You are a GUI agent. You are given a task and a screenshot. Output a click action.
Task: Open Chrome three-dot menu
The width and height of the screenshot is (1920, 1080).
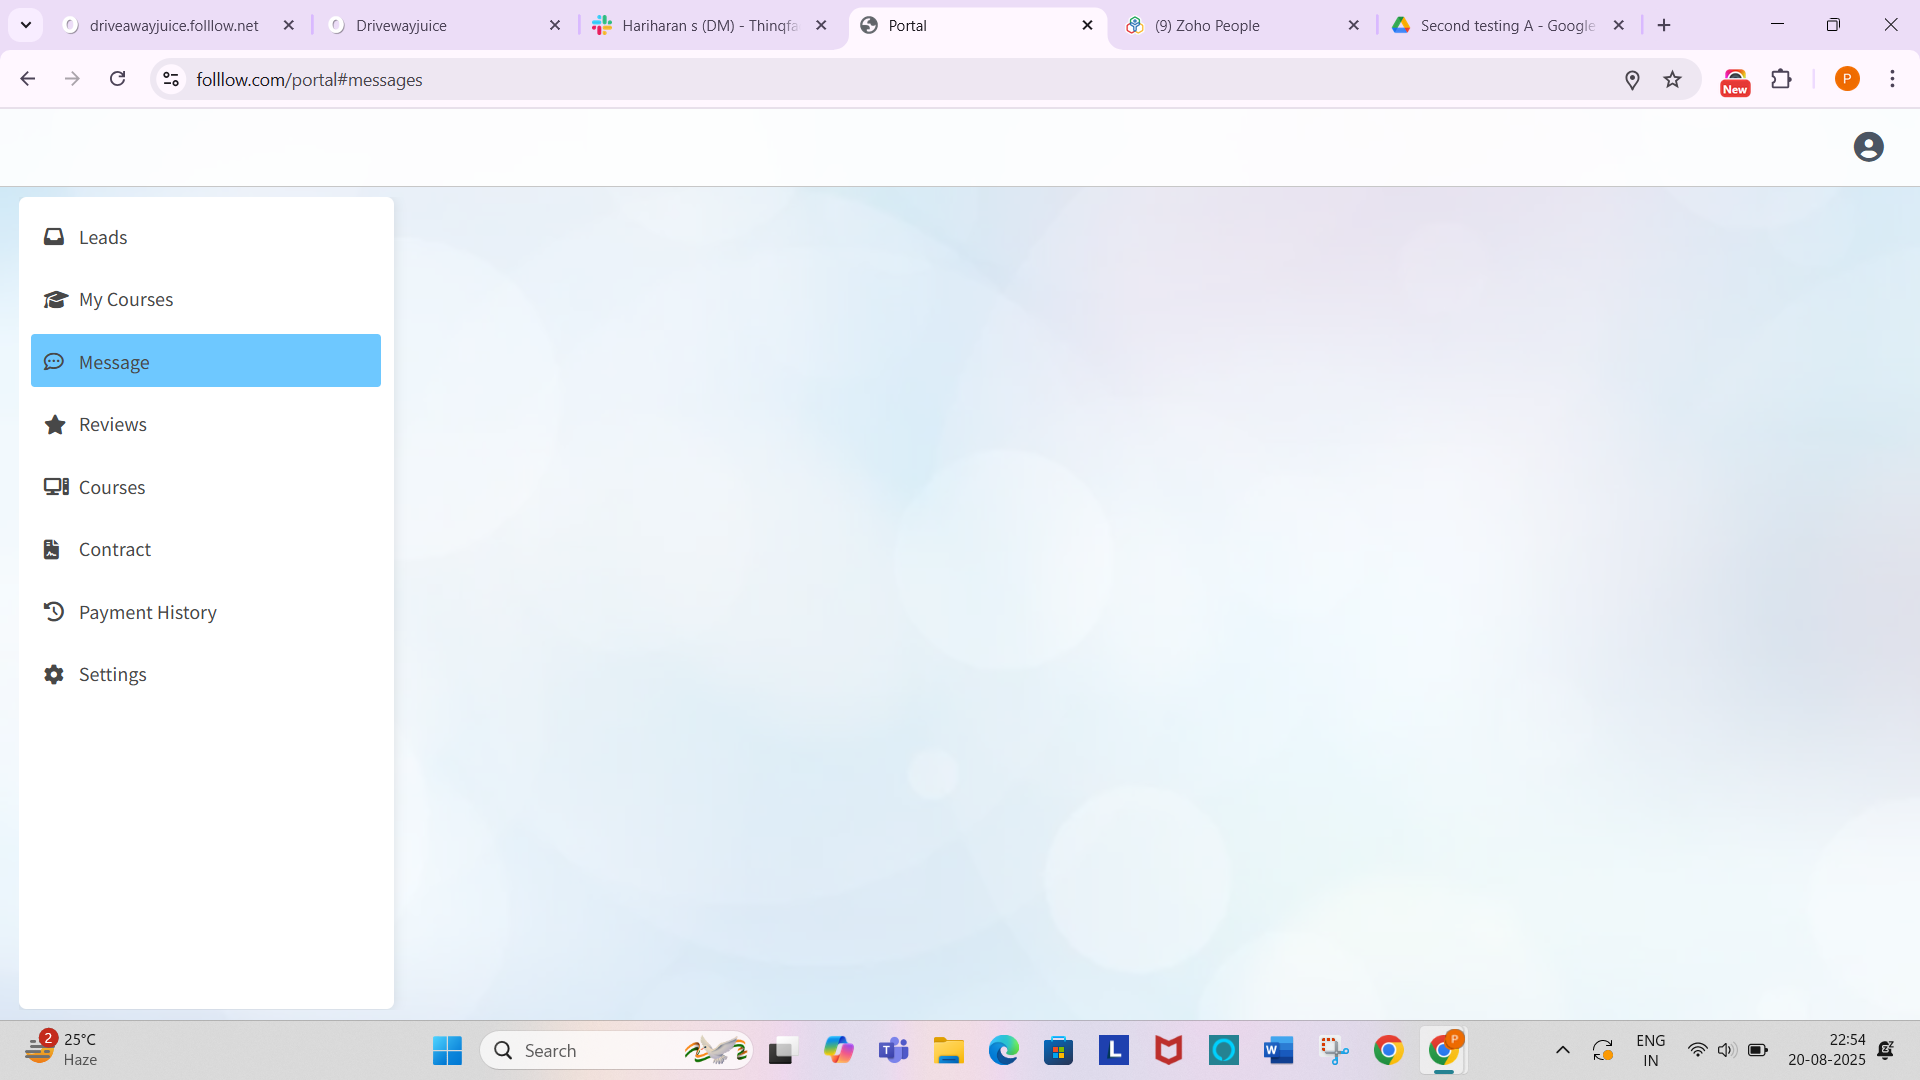pyautogui.click(x=1892, y=79)
